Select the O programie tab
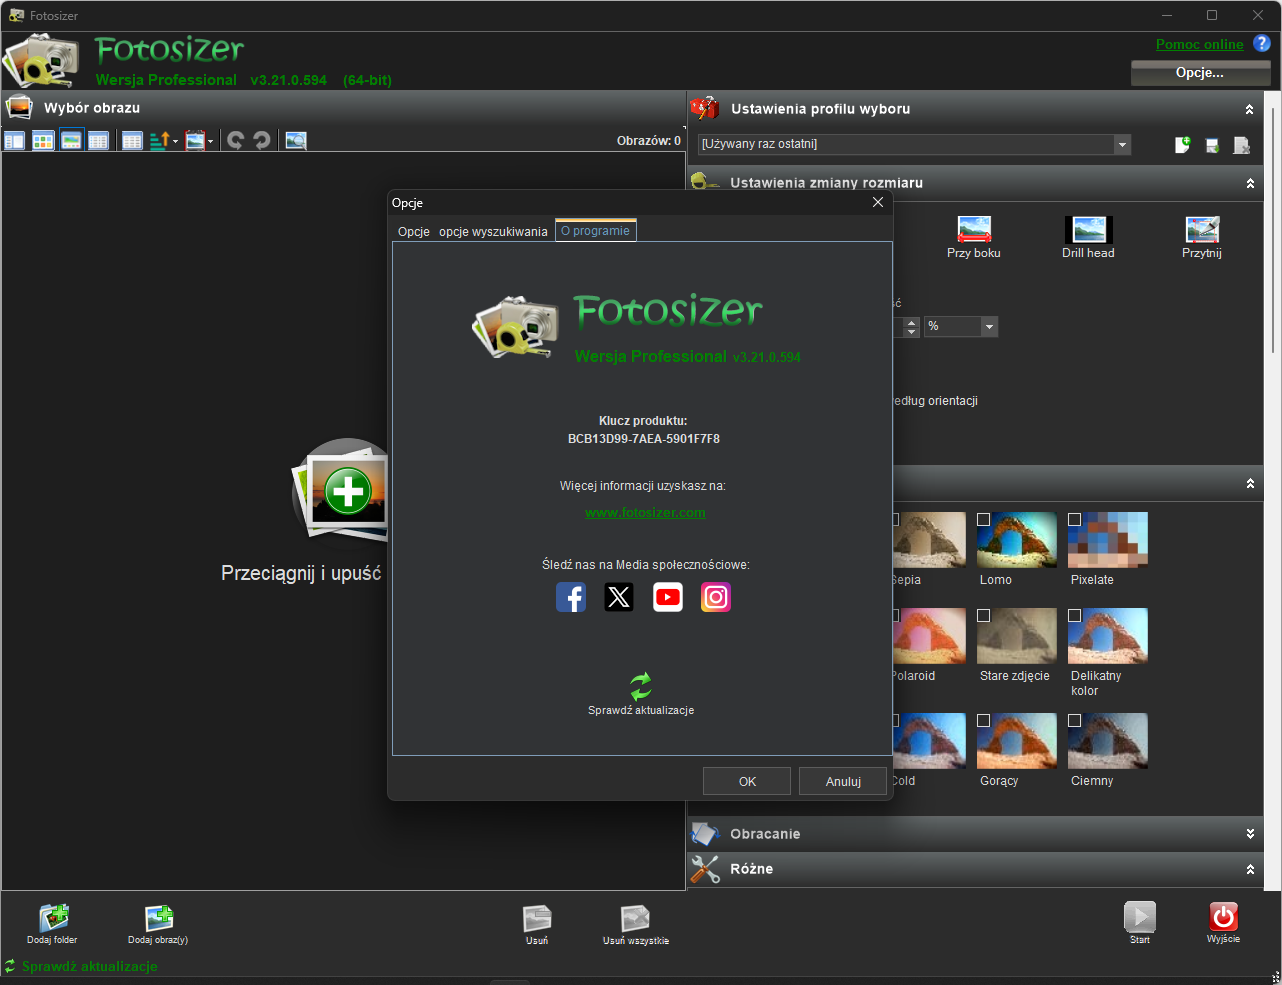Screen dimensions: 1282x985 click(596, 231)
